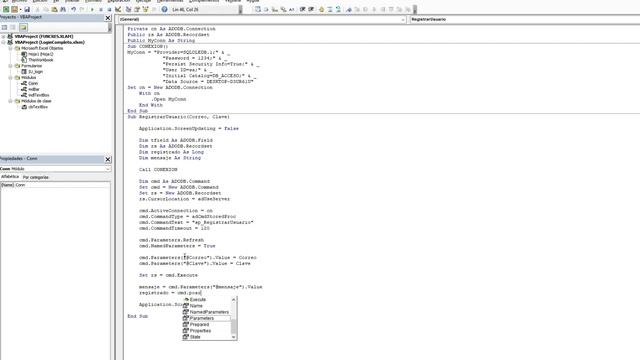Image resolution: width=640 pixels, height=360 pixels.
Task: Click the Run Sub play icon
Action: click(x=92, y=9)
